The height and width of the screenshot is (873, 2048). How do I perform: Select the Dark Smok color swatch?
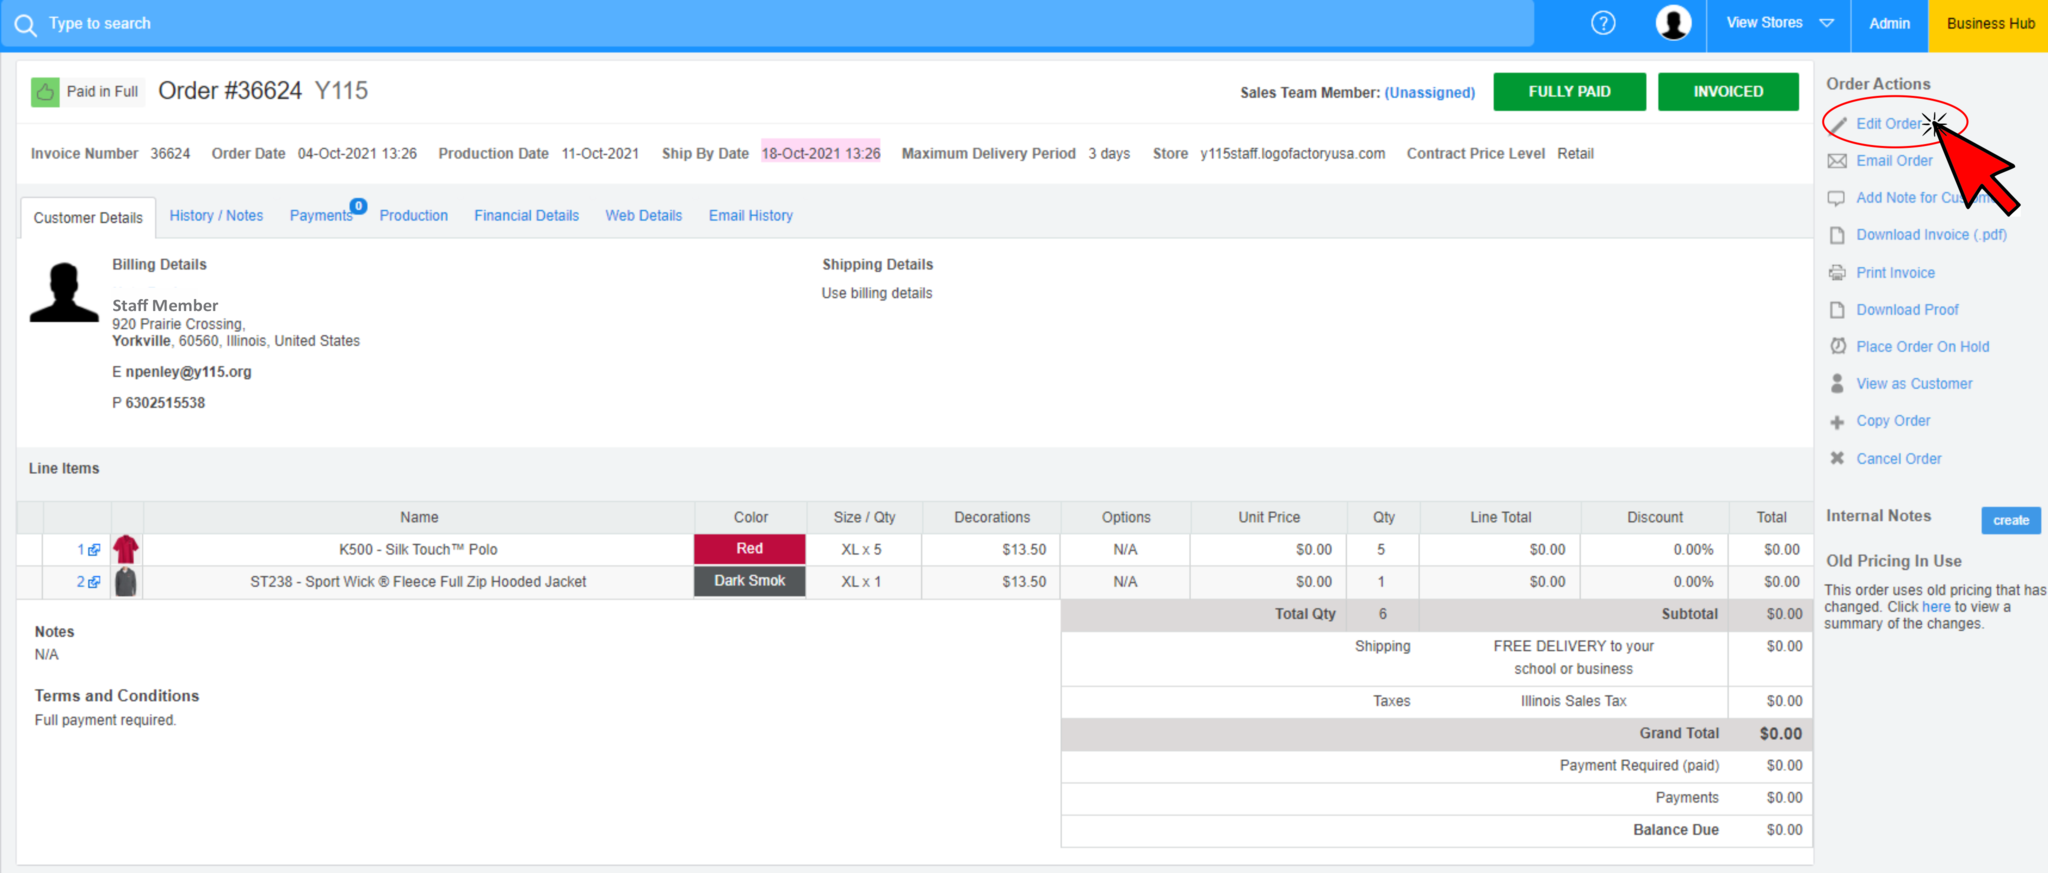point(749,581)
